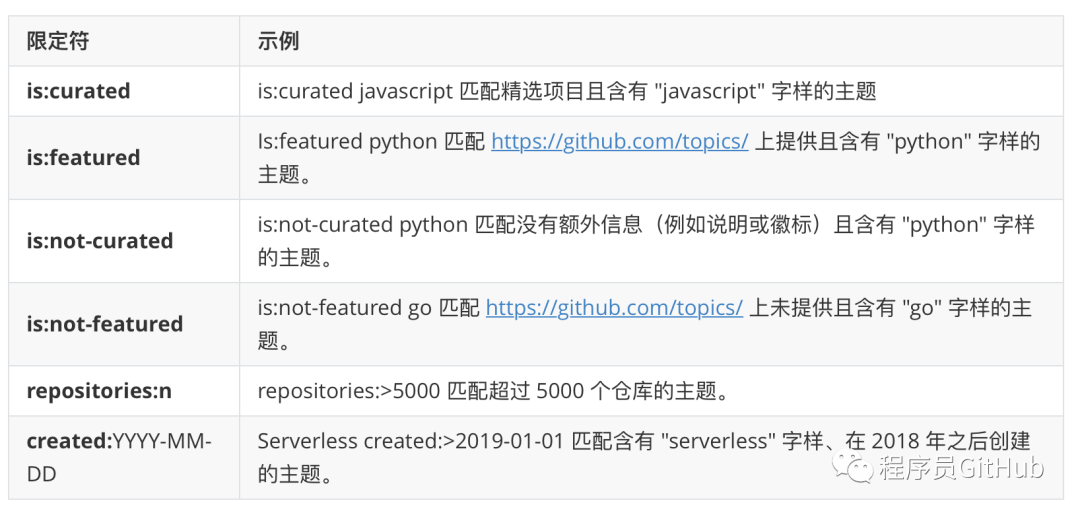Open the github.com/topics link in is:featured row
Viewport: 1080px width, 515px height.
[x=619, y=141]
